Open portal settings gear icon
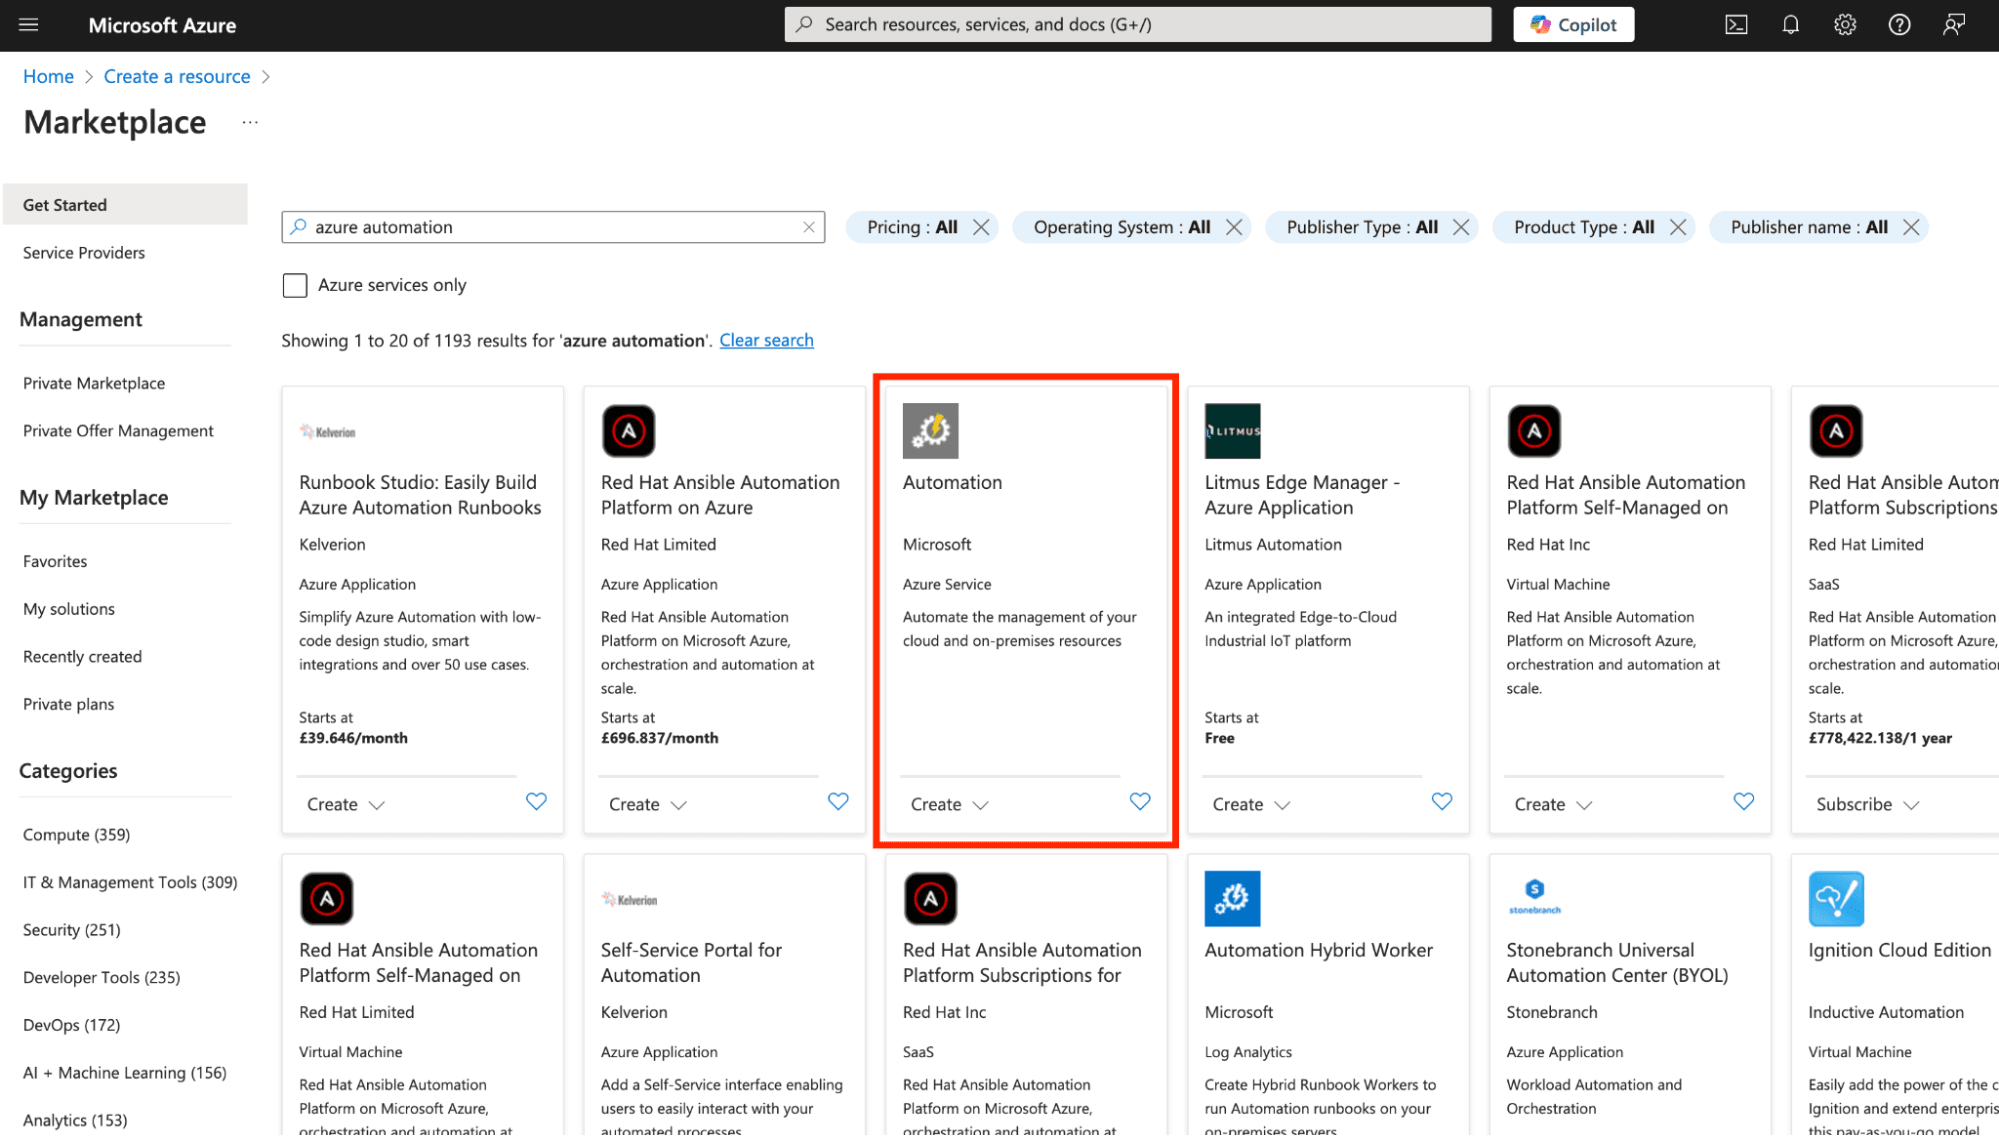This screenshot has width=1999, height=1136. (x=1844, y=25)
